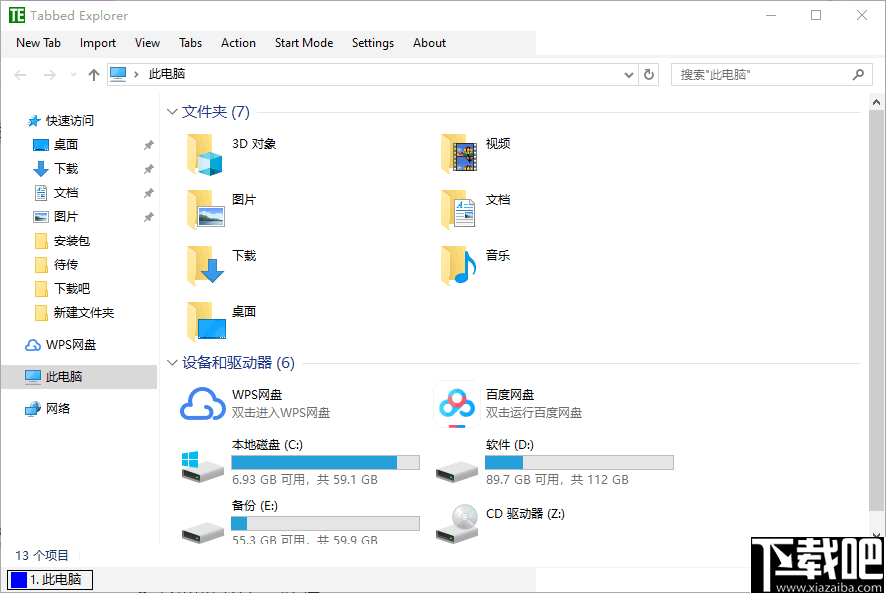Create a new tab via New Tab
886x593 pixels.
[x=38, y=43]
